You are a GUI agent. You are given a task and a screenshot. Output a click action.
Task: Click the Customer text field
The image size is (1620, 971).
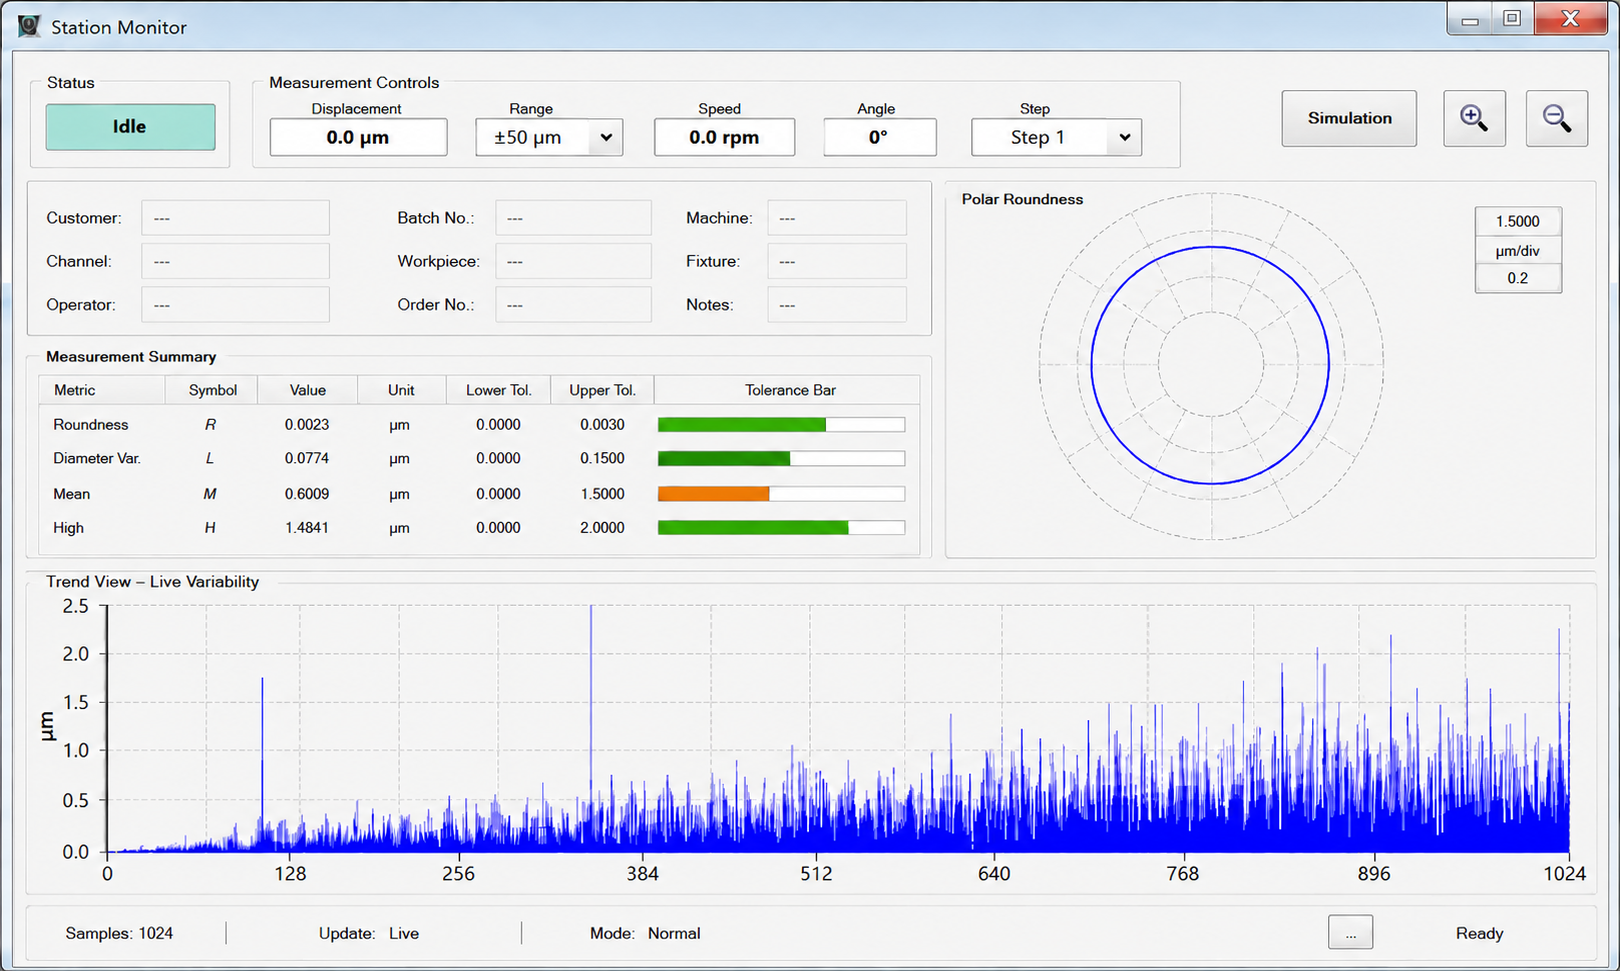point(235,218)
